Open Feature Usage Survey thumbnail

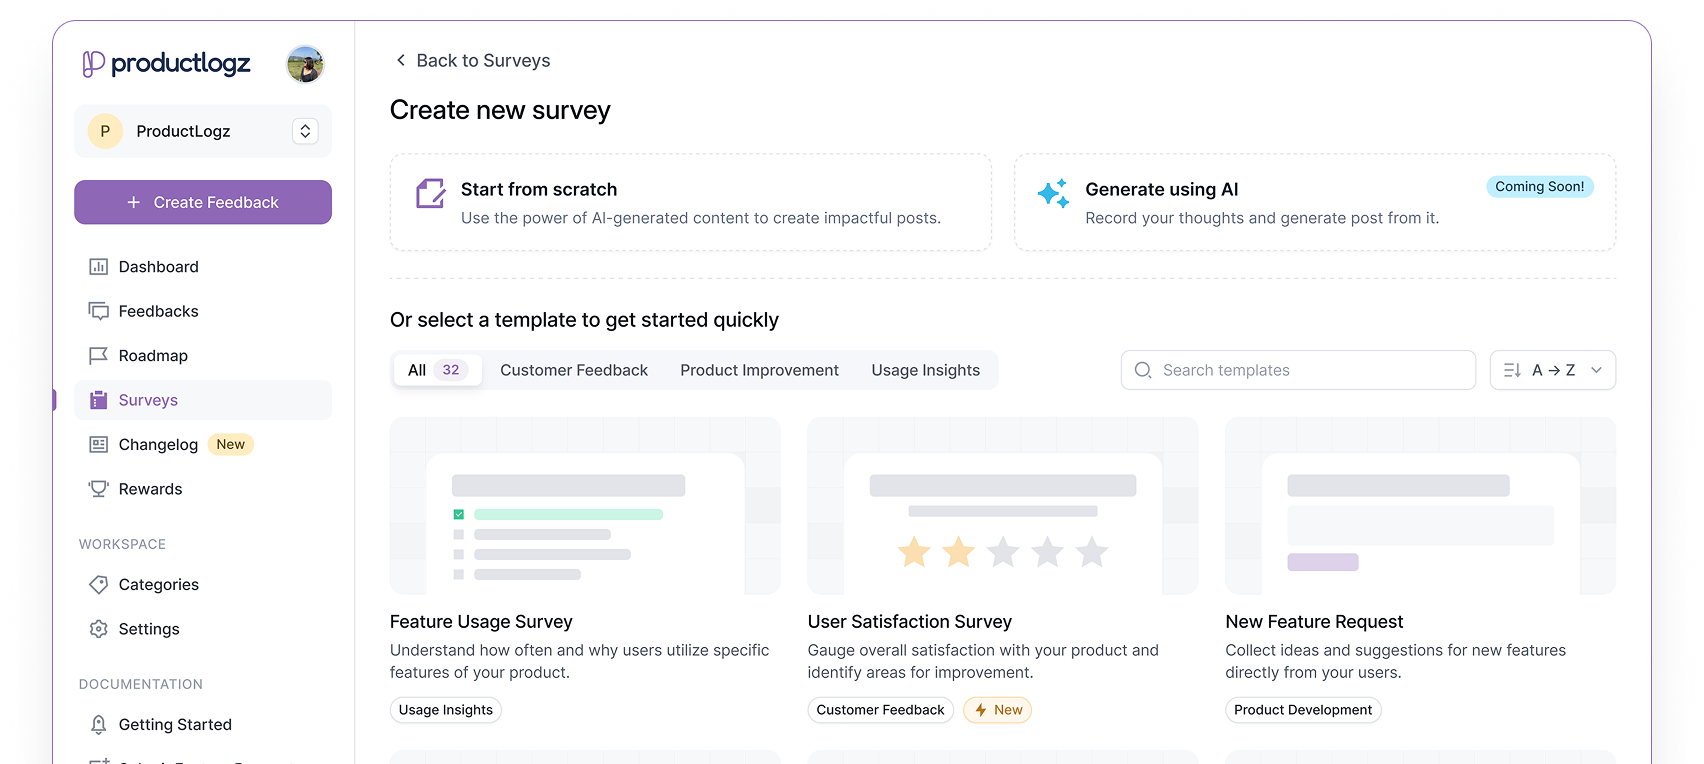(x=585, y=506)
